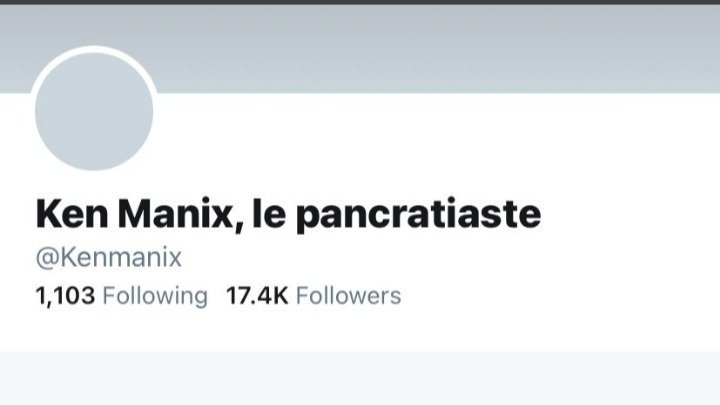Open the 1,103 Following list

(122, 296)
